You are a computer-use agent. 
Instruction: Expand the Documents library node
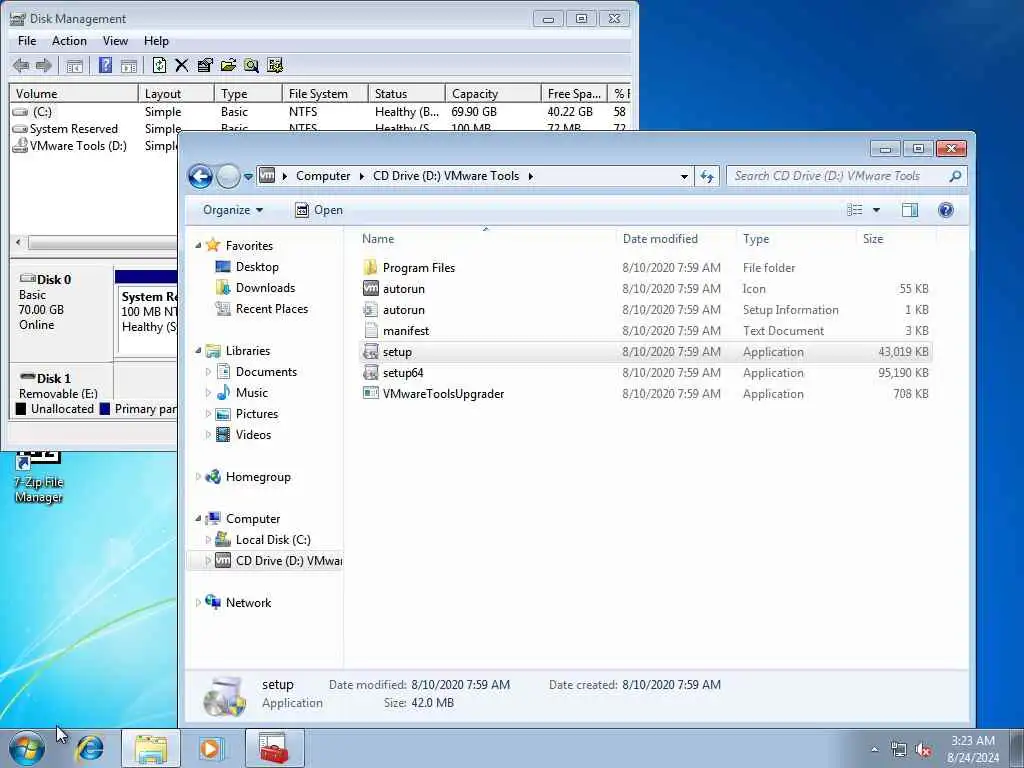[x=208, y=372]
